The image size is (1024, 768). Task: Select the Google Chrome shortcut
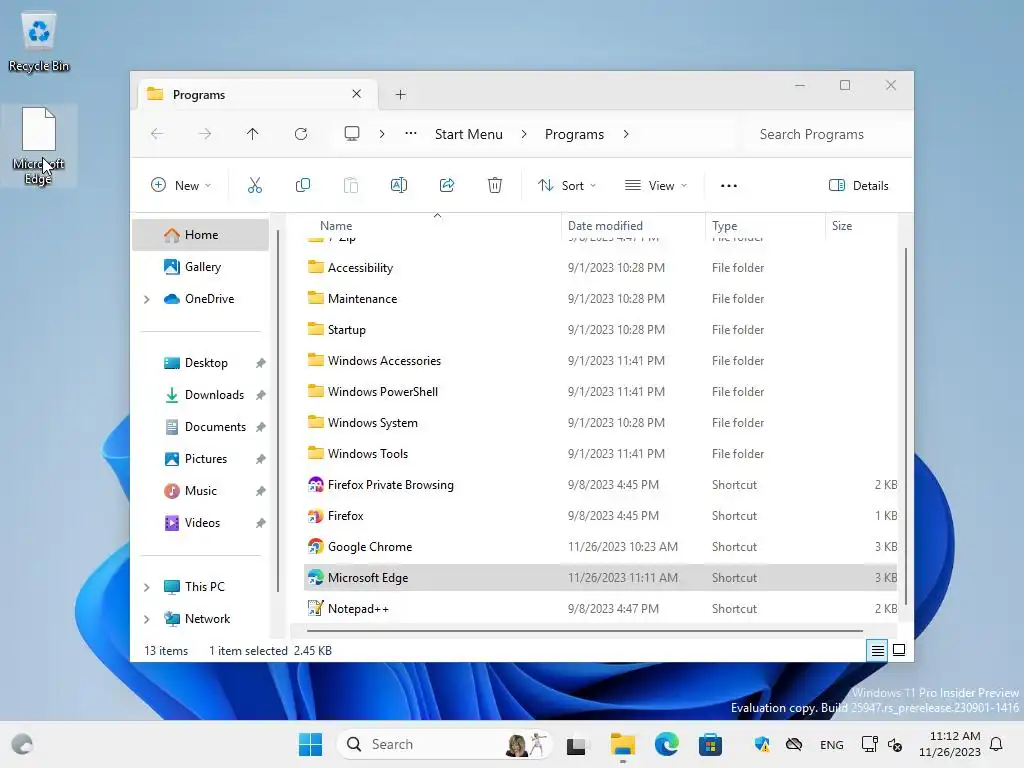coord(600,547)
